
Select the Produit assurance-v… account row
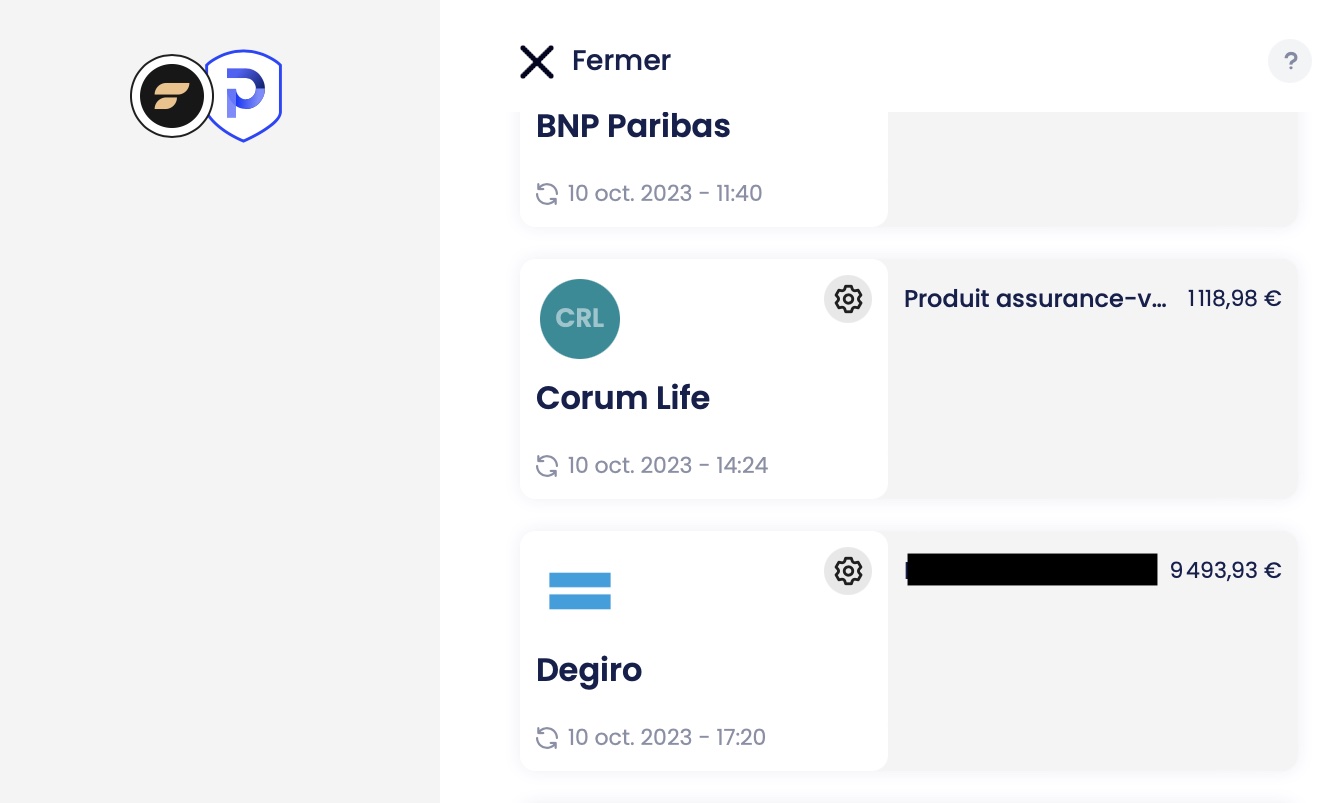pos(1092,299)
